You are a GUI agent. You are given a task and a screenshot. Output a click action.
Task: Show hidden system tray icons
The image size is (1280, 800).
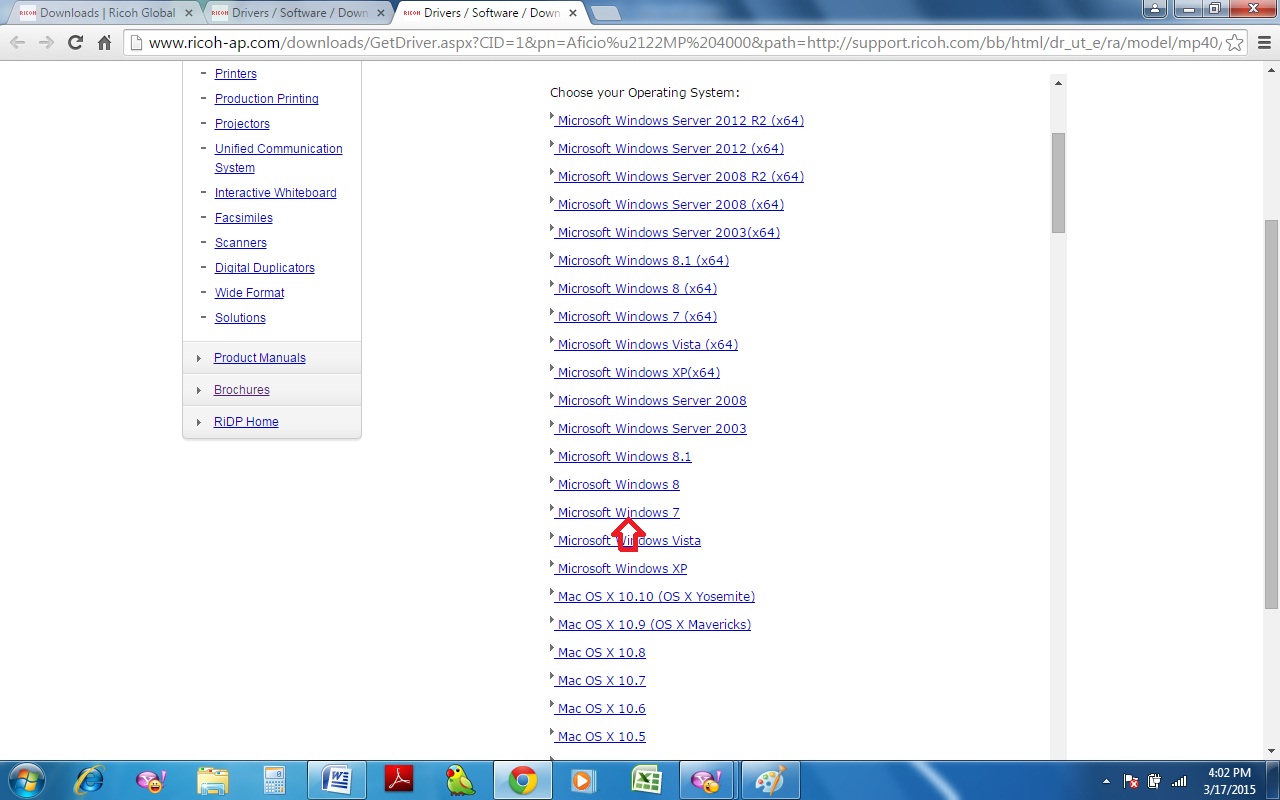(x=1106, y=781)
